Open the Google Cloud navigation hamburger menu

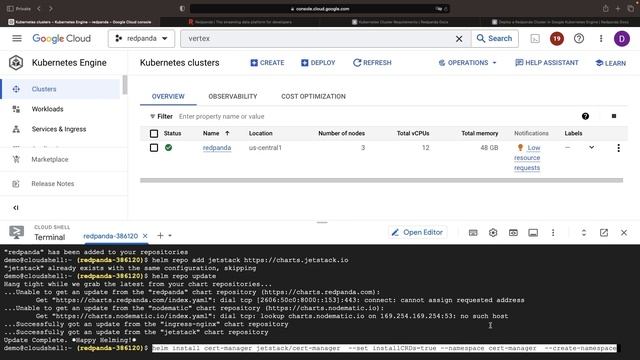(17, 38)
